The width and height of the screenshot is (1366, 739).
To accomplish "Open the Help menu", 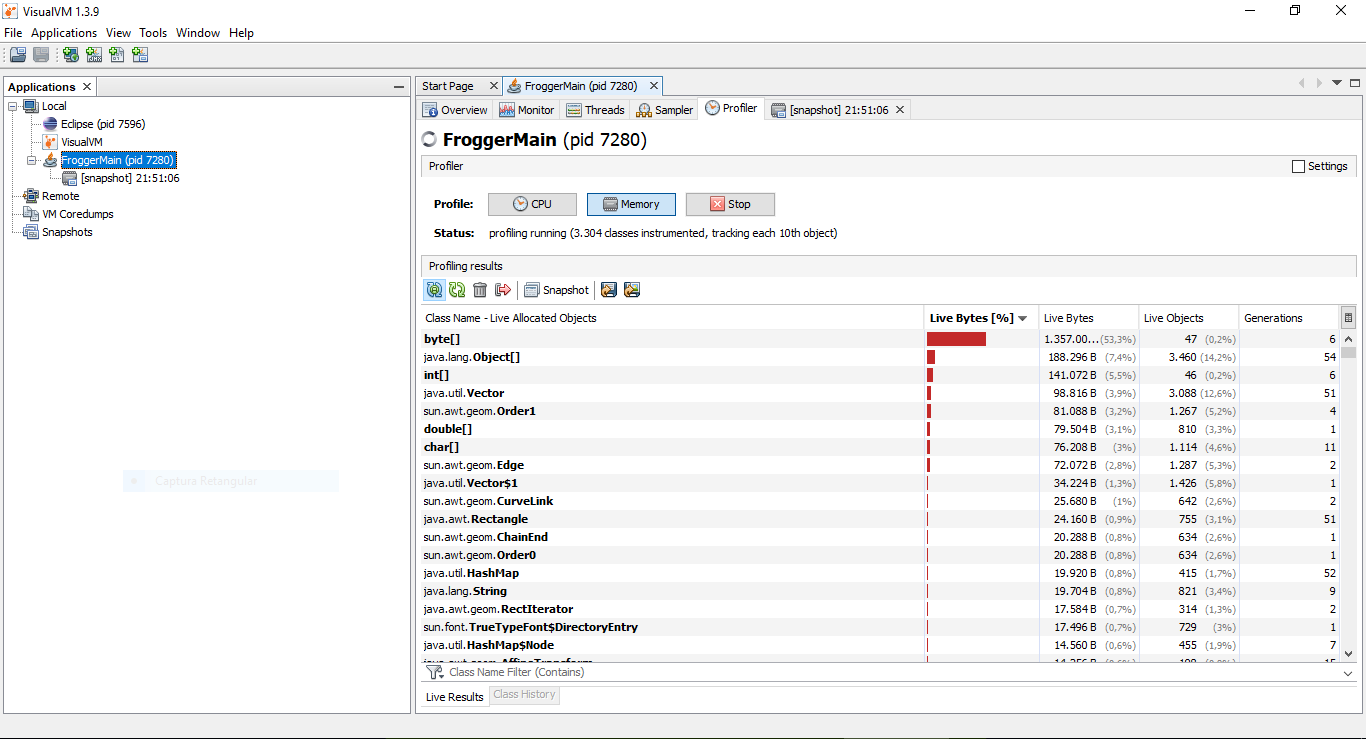I will 241,33.
